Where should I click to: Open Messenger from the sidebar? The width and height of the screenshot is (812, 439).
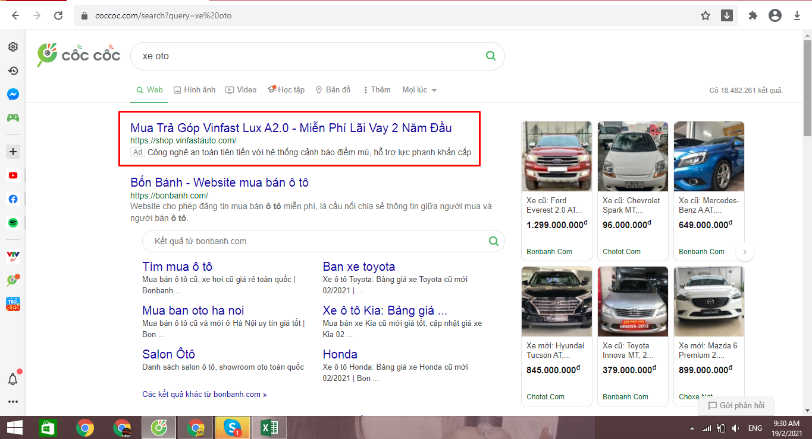[13, 94]
